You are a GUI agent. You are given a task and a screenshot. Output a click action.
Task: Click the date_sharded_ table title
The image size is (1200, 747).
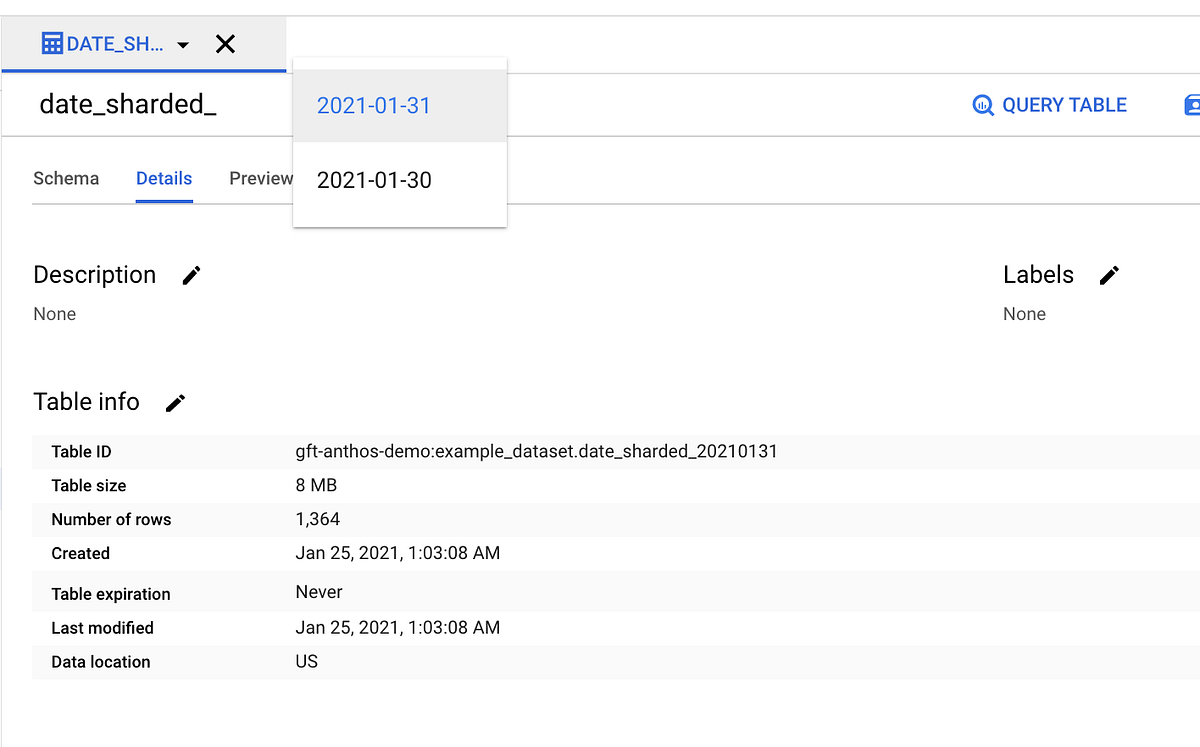coord(127,103)
